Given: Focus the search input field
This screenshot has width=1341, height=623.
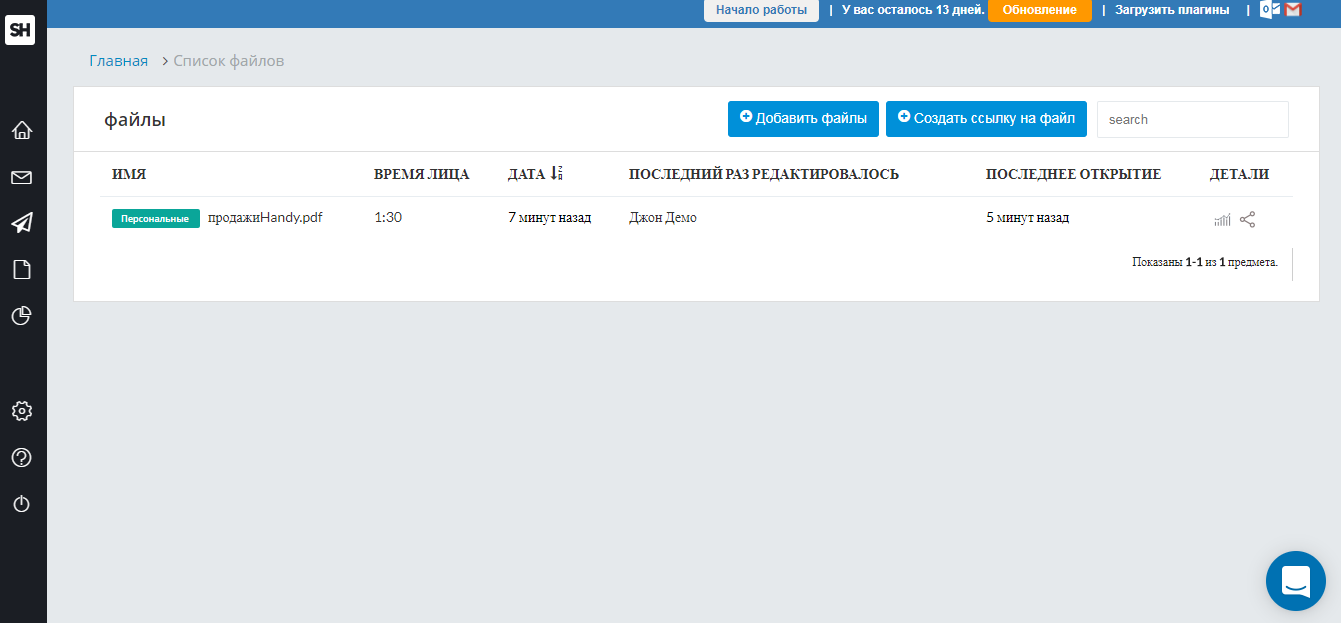Looking at the screenshot, I should [x=1193, y=119].
